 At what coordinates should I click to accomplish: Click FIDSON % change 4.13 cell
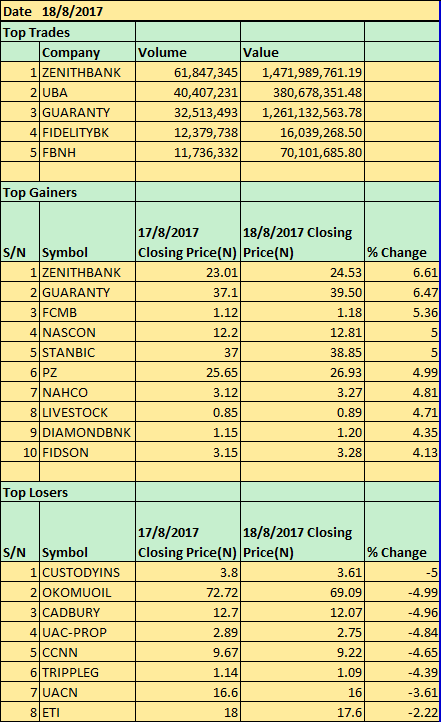coord(402,452)
